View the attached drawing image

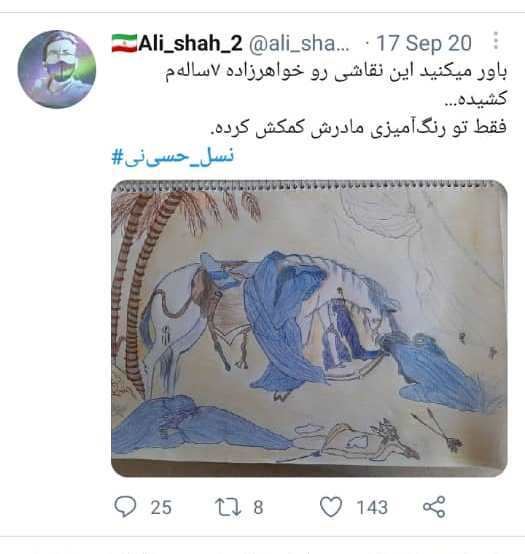309,329
